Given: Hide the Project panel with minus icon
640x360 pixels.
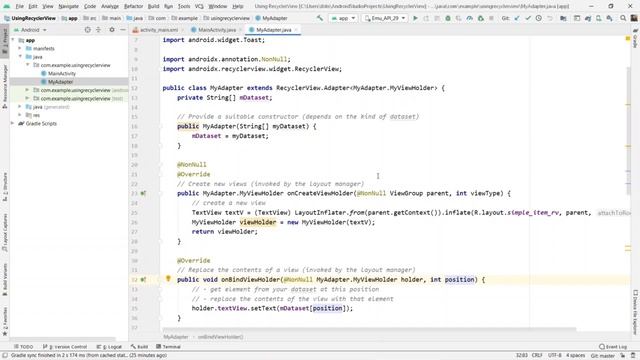Looking at the screenshot, I should [x=123, y=30].
